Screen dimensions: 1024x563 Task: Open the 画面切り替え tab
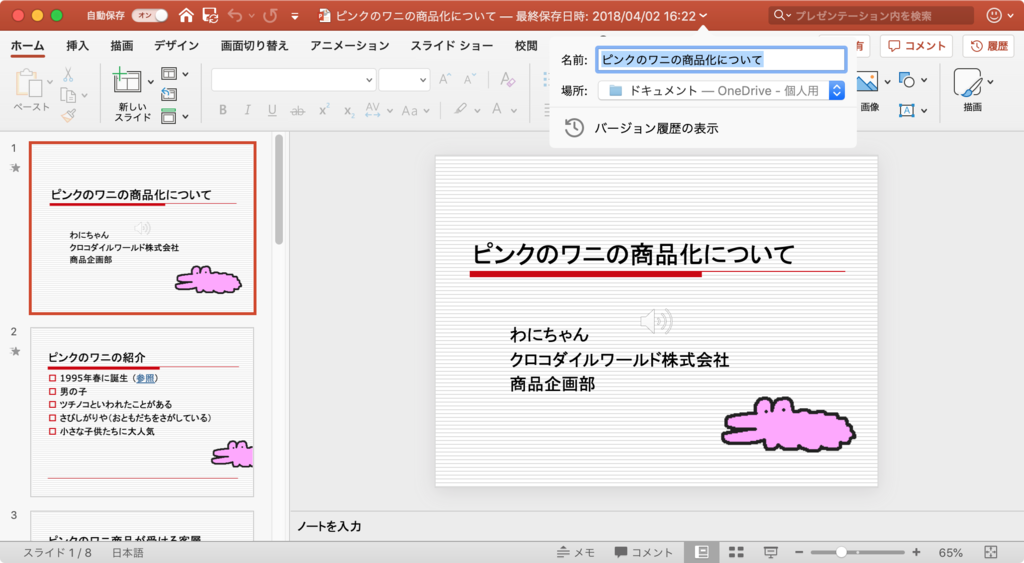pyautogui.click(x=254, y=46)
